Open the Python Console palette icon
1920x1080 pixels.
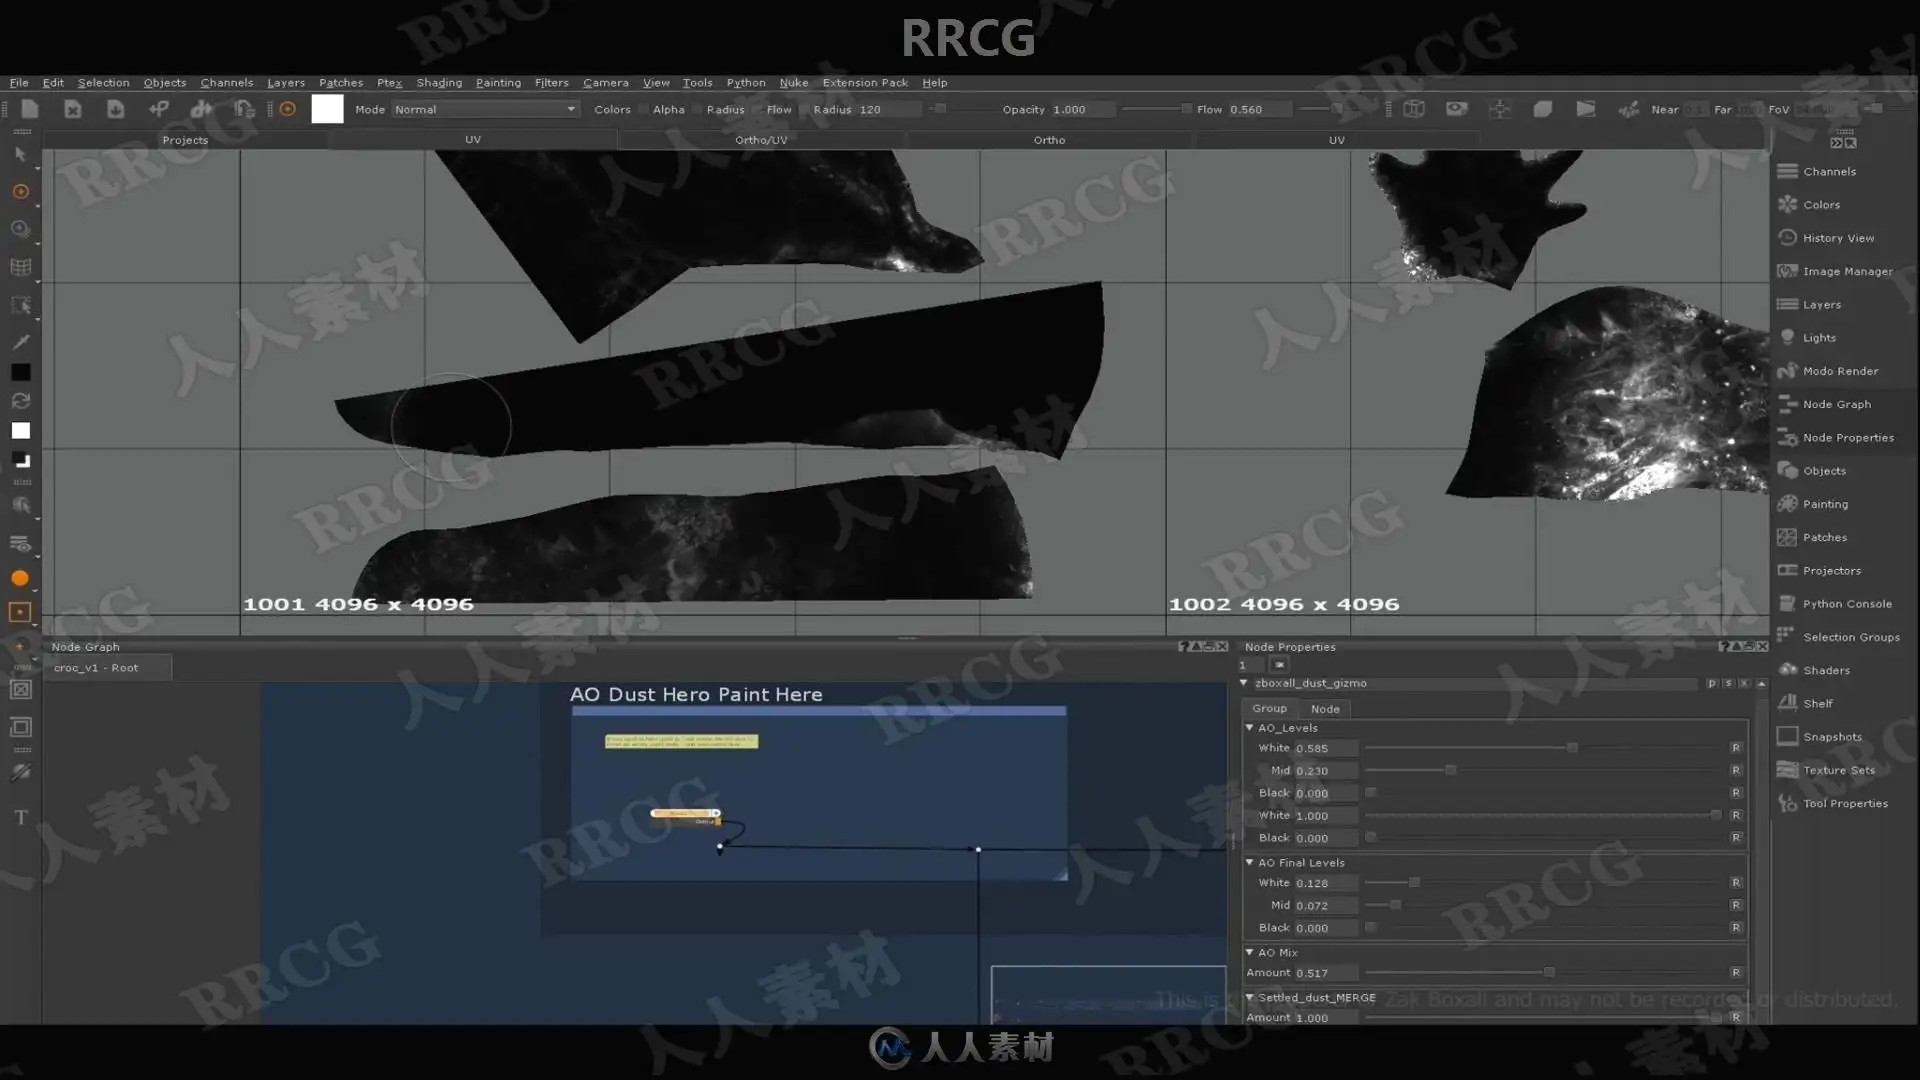pyautogui.click(x=1787, y=603)
